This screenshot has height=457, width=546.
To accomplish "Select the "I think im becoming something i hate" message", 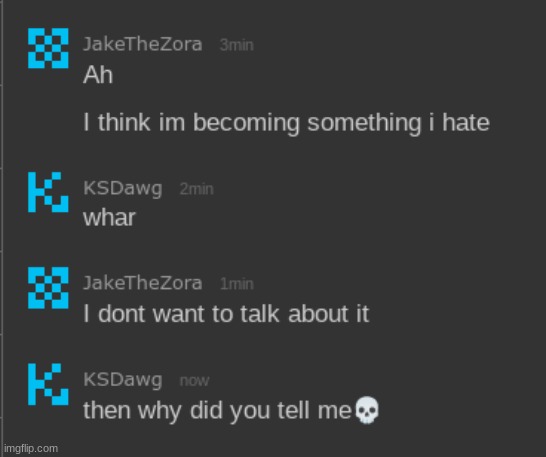I will pyautogui.click(x=286, y=123).
